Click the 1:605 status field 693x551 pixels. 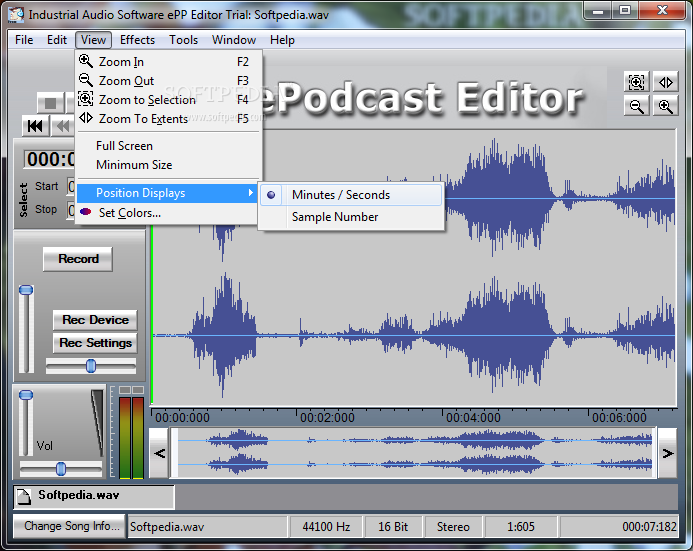coord(521,527)
